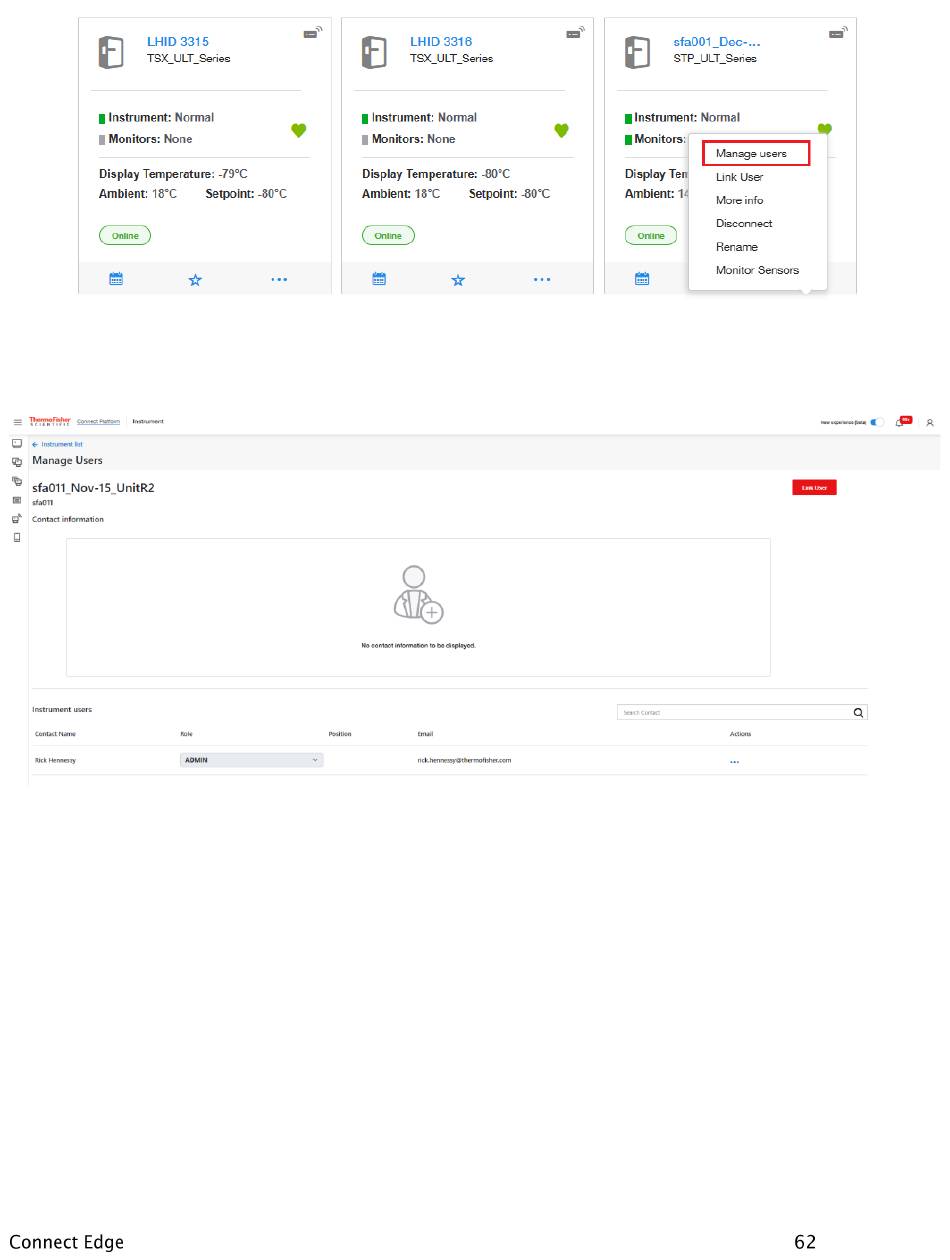Screen dimensions: 950x1260
Task: Click the Position column header
Action: tap(340, 734)
